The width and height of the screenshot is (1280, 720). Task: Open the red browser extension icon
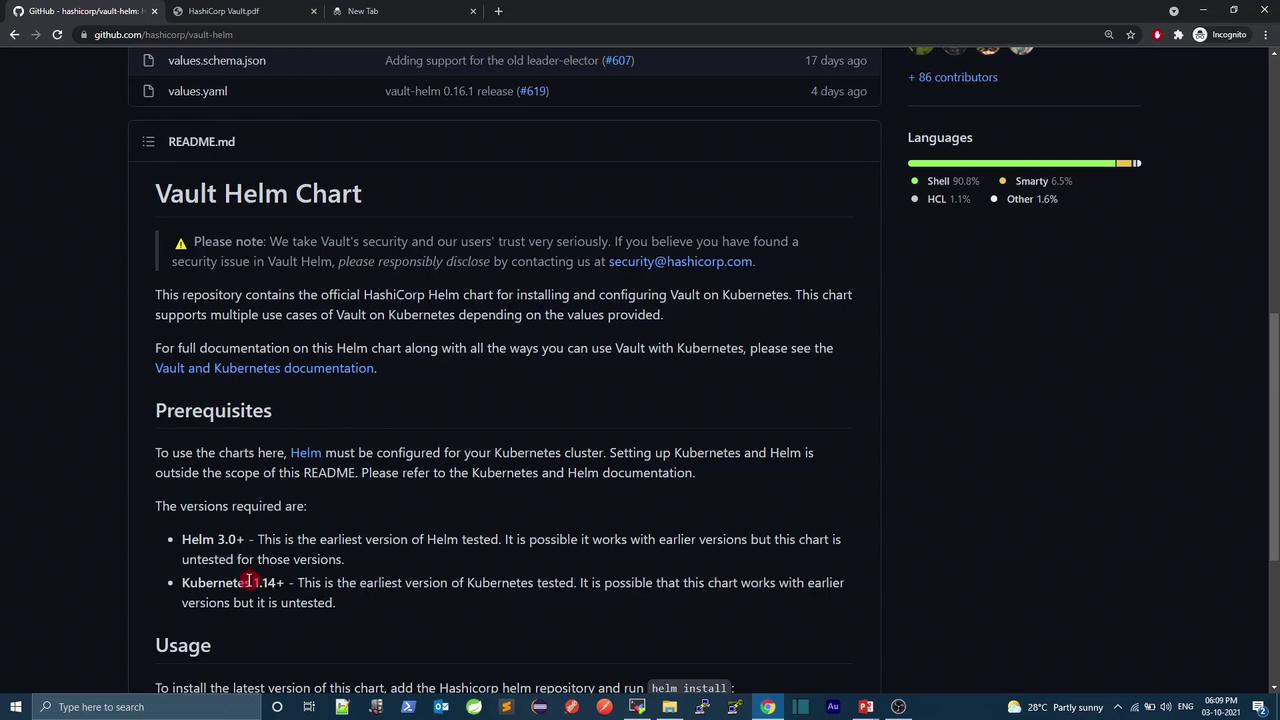click(x=1157, y=35)
